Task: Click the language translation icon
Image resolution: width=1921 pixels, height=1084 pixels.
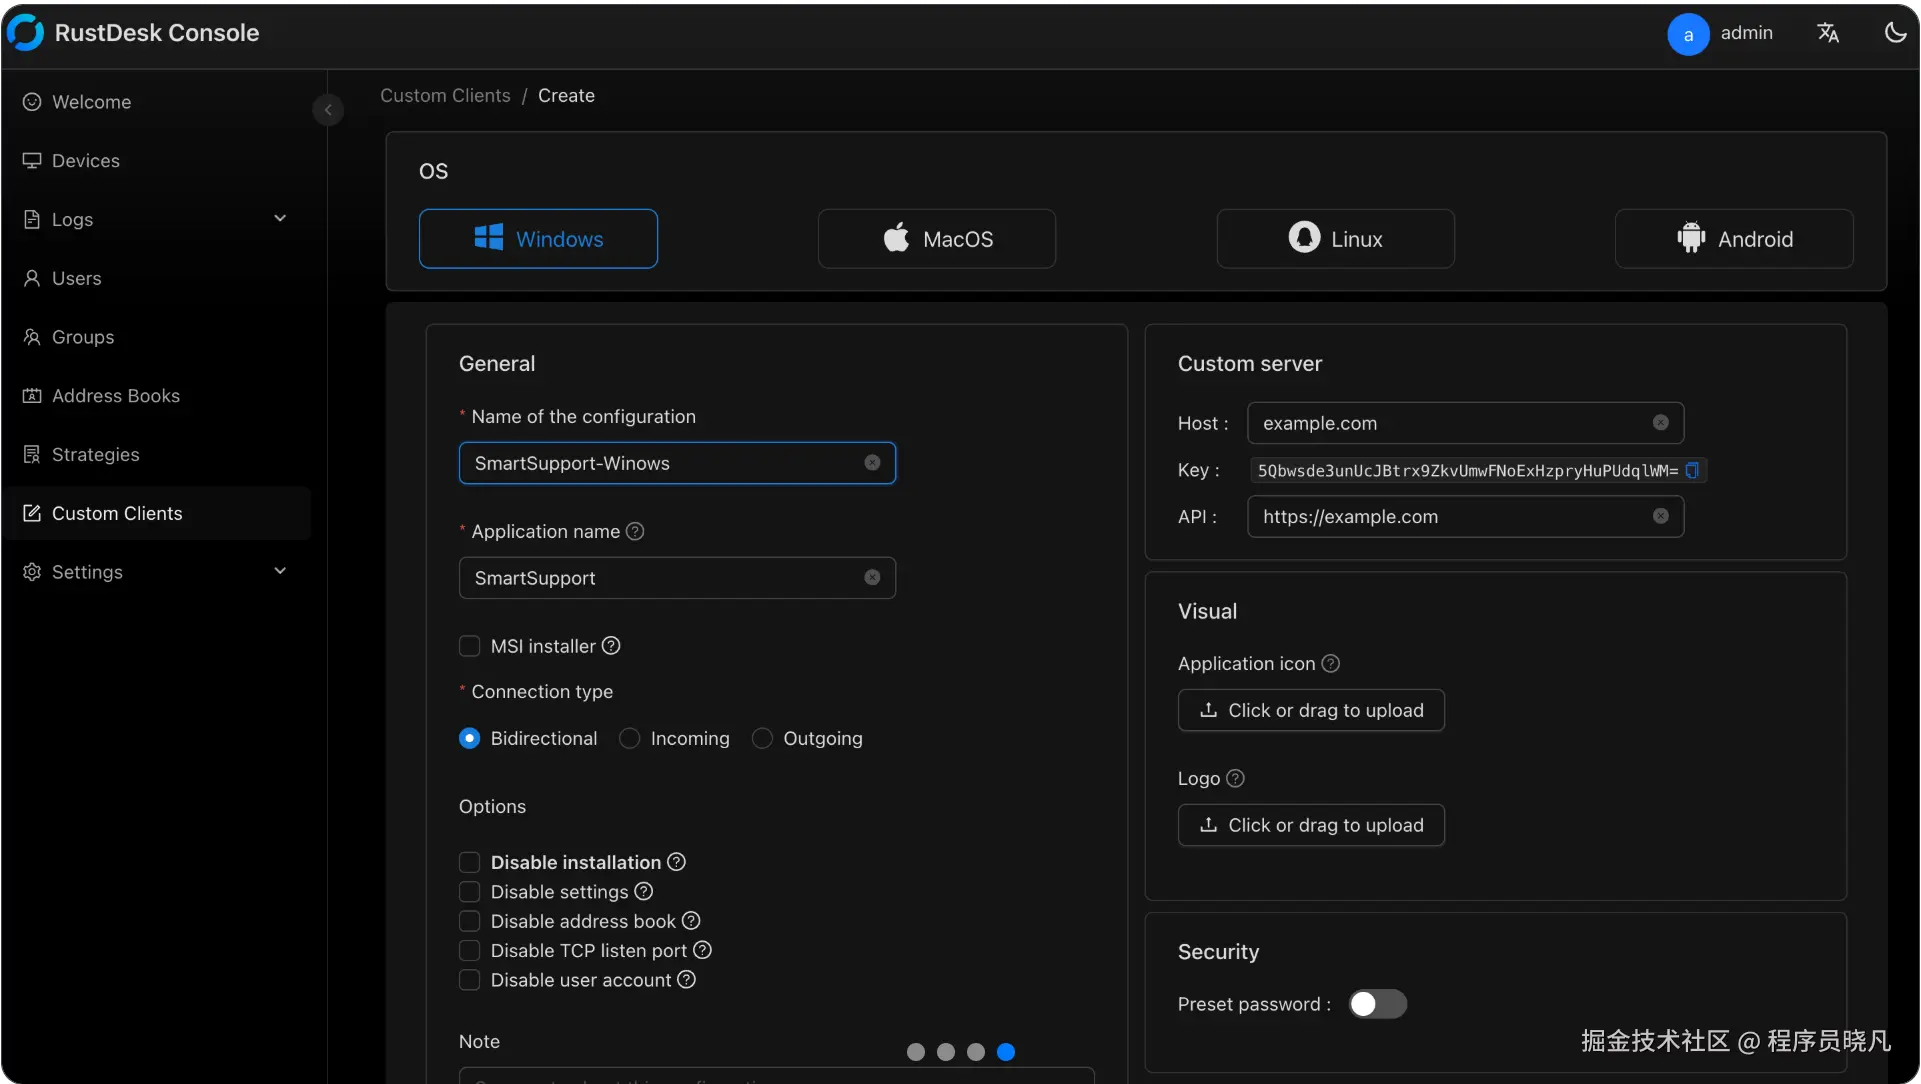Action: [x=1828, y=33]
